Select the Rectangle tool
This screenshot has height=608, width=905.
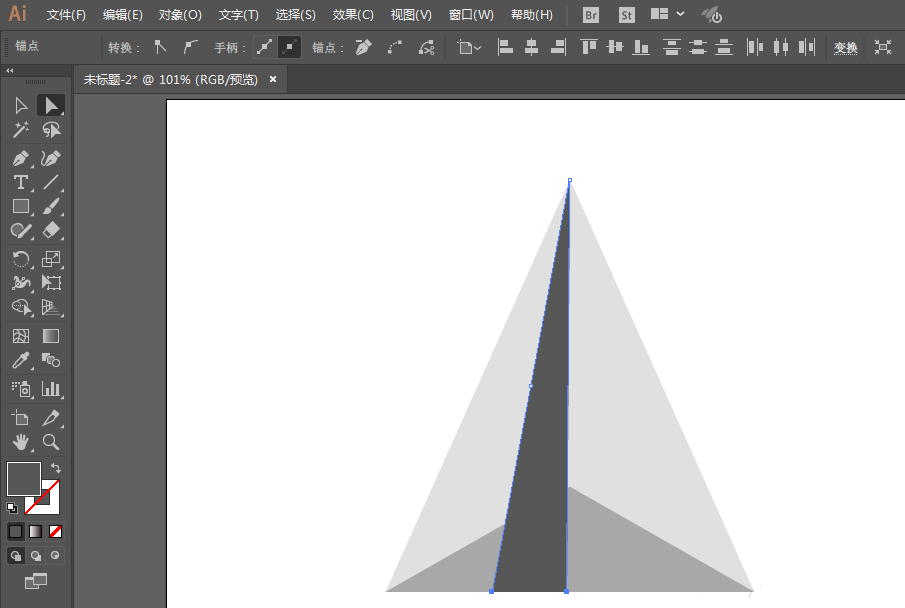[x=21, y=207]
